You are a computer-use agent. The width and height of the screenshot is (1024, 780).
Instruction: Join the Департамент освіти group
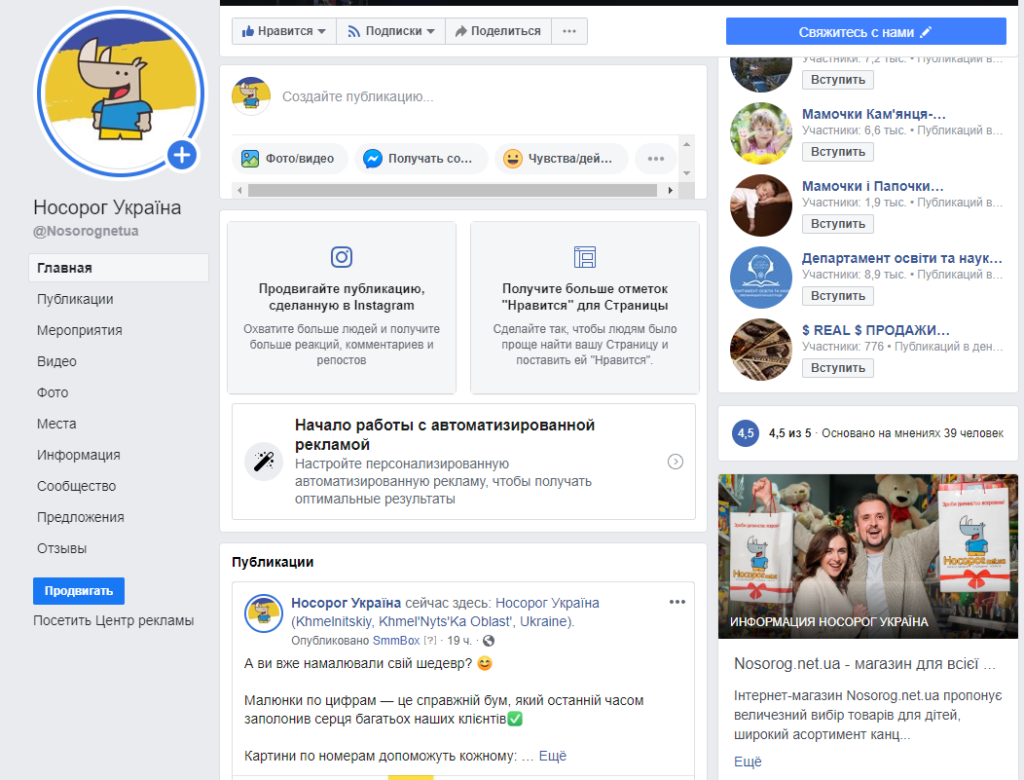coord(838,296)
